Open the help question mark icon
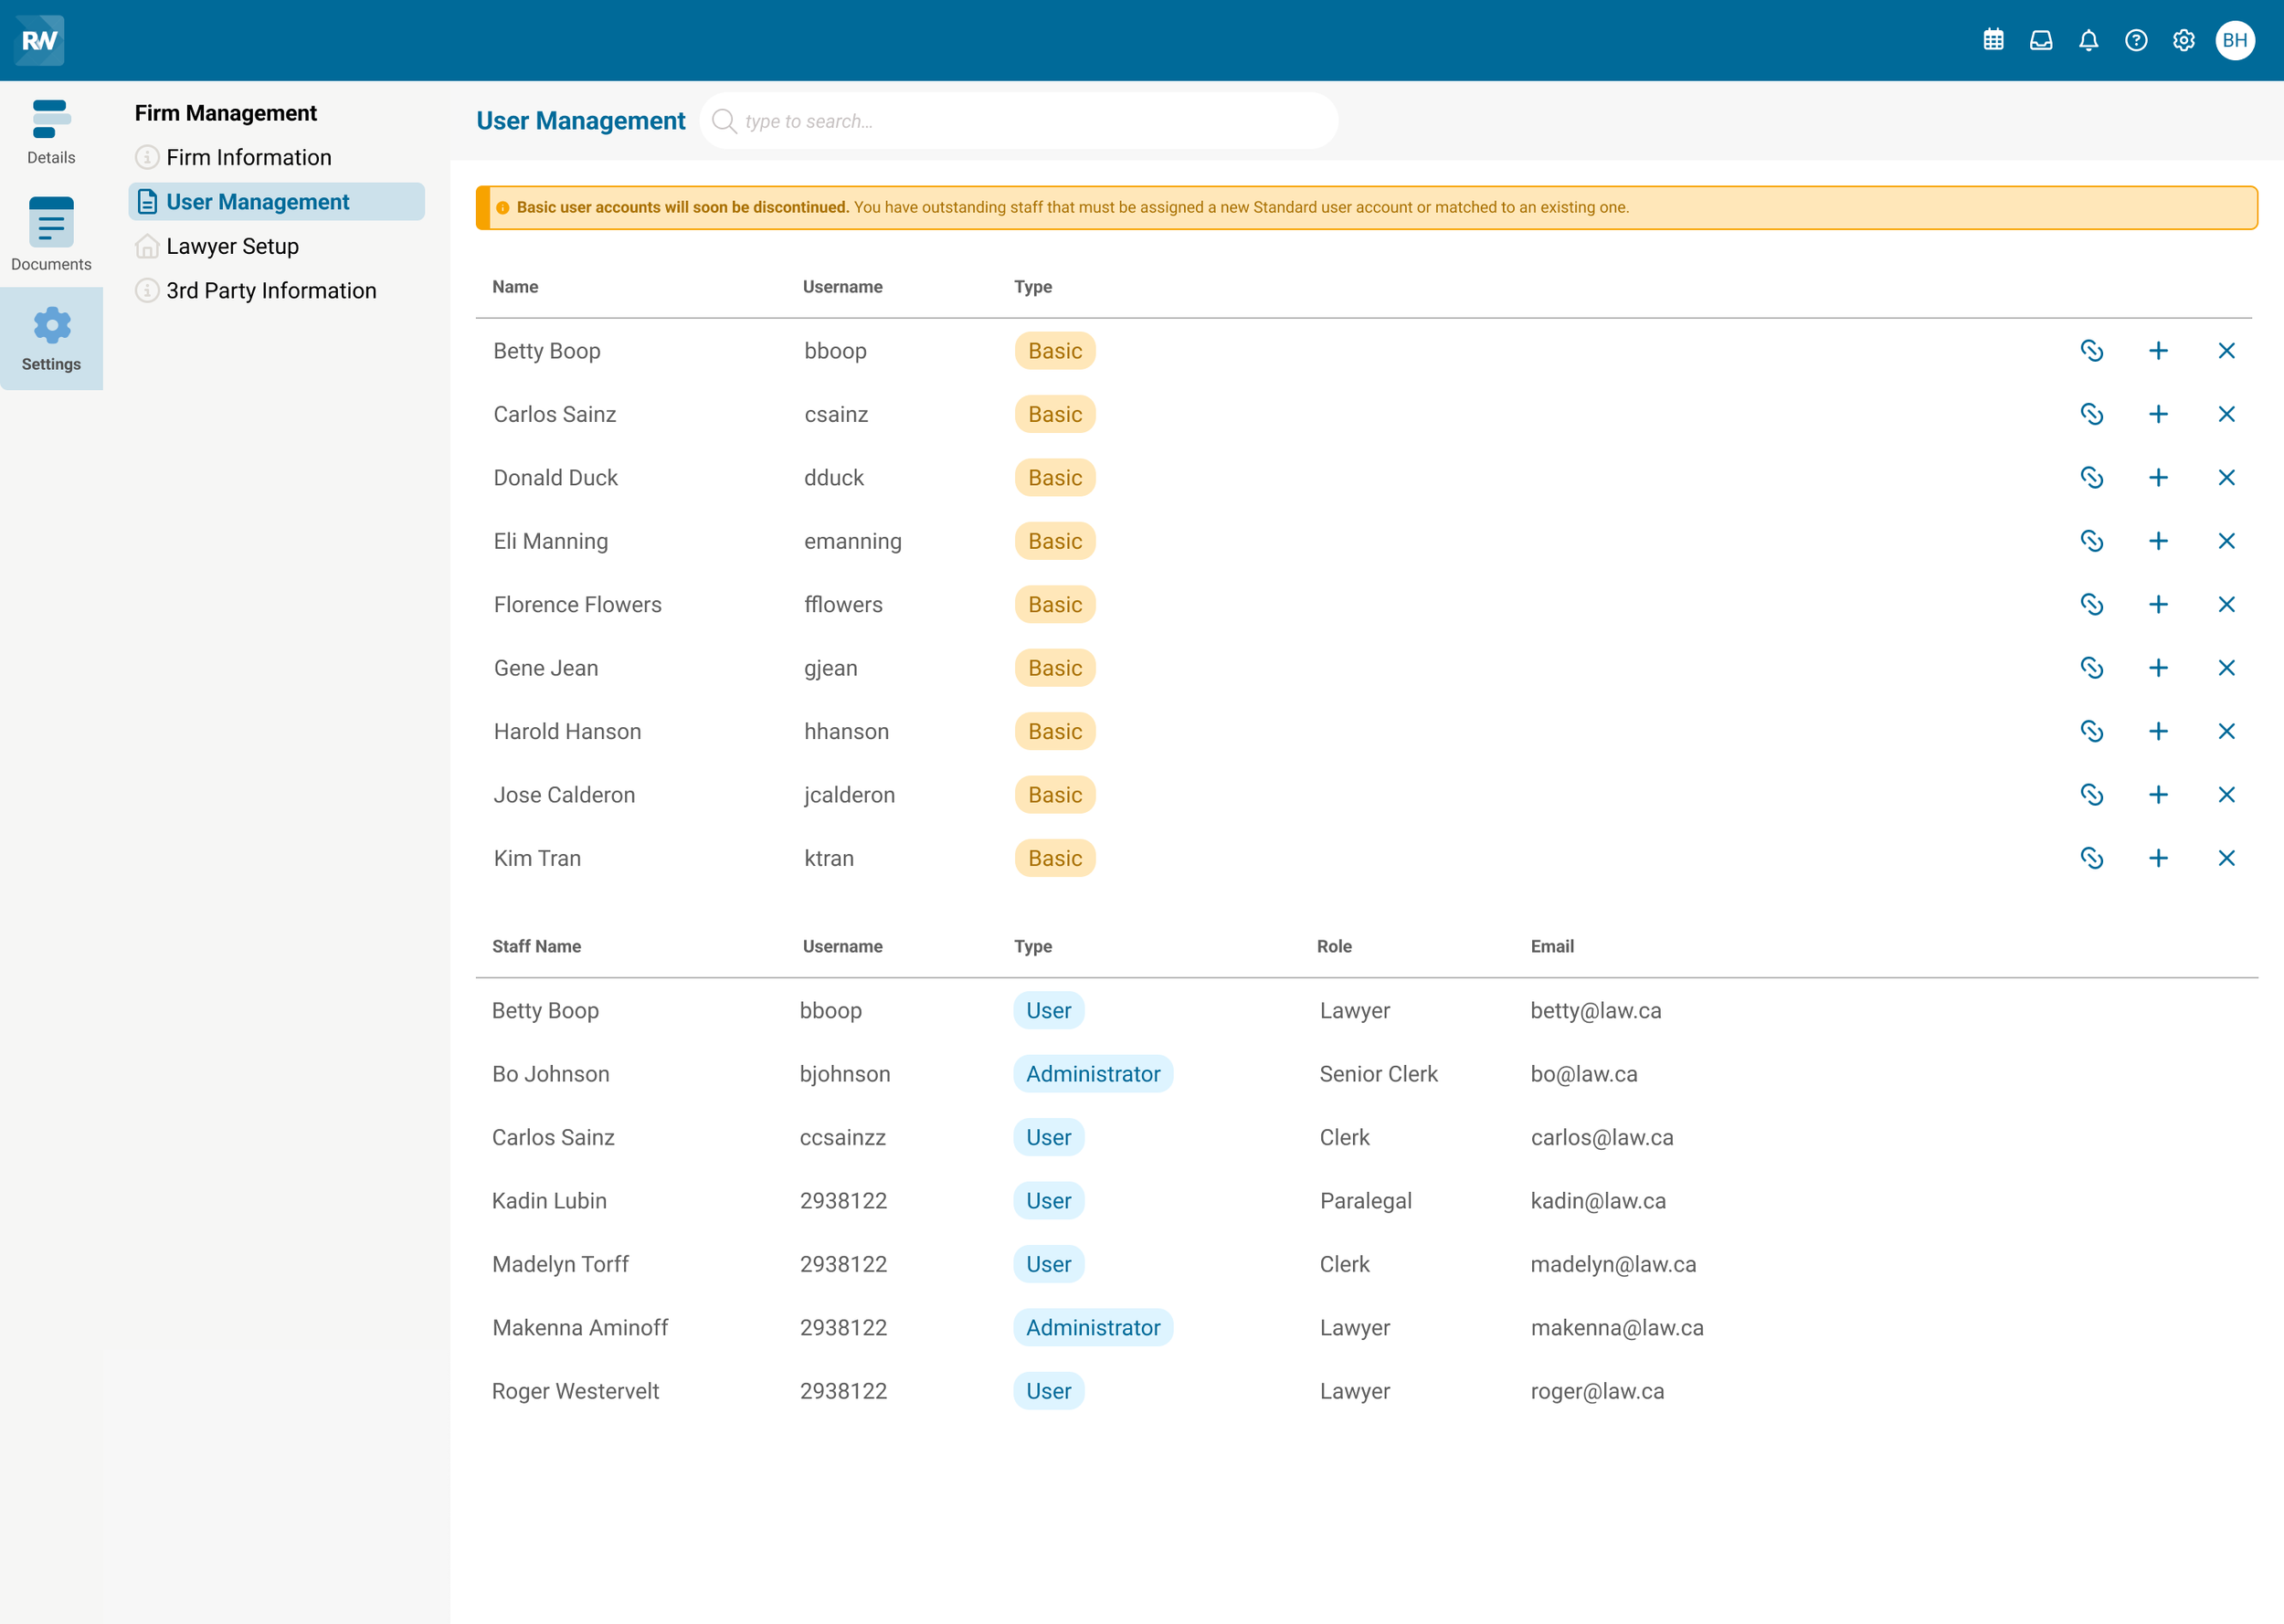Image resolution: width=2284 pixels, height=1624 pixels. (2136, 40)
